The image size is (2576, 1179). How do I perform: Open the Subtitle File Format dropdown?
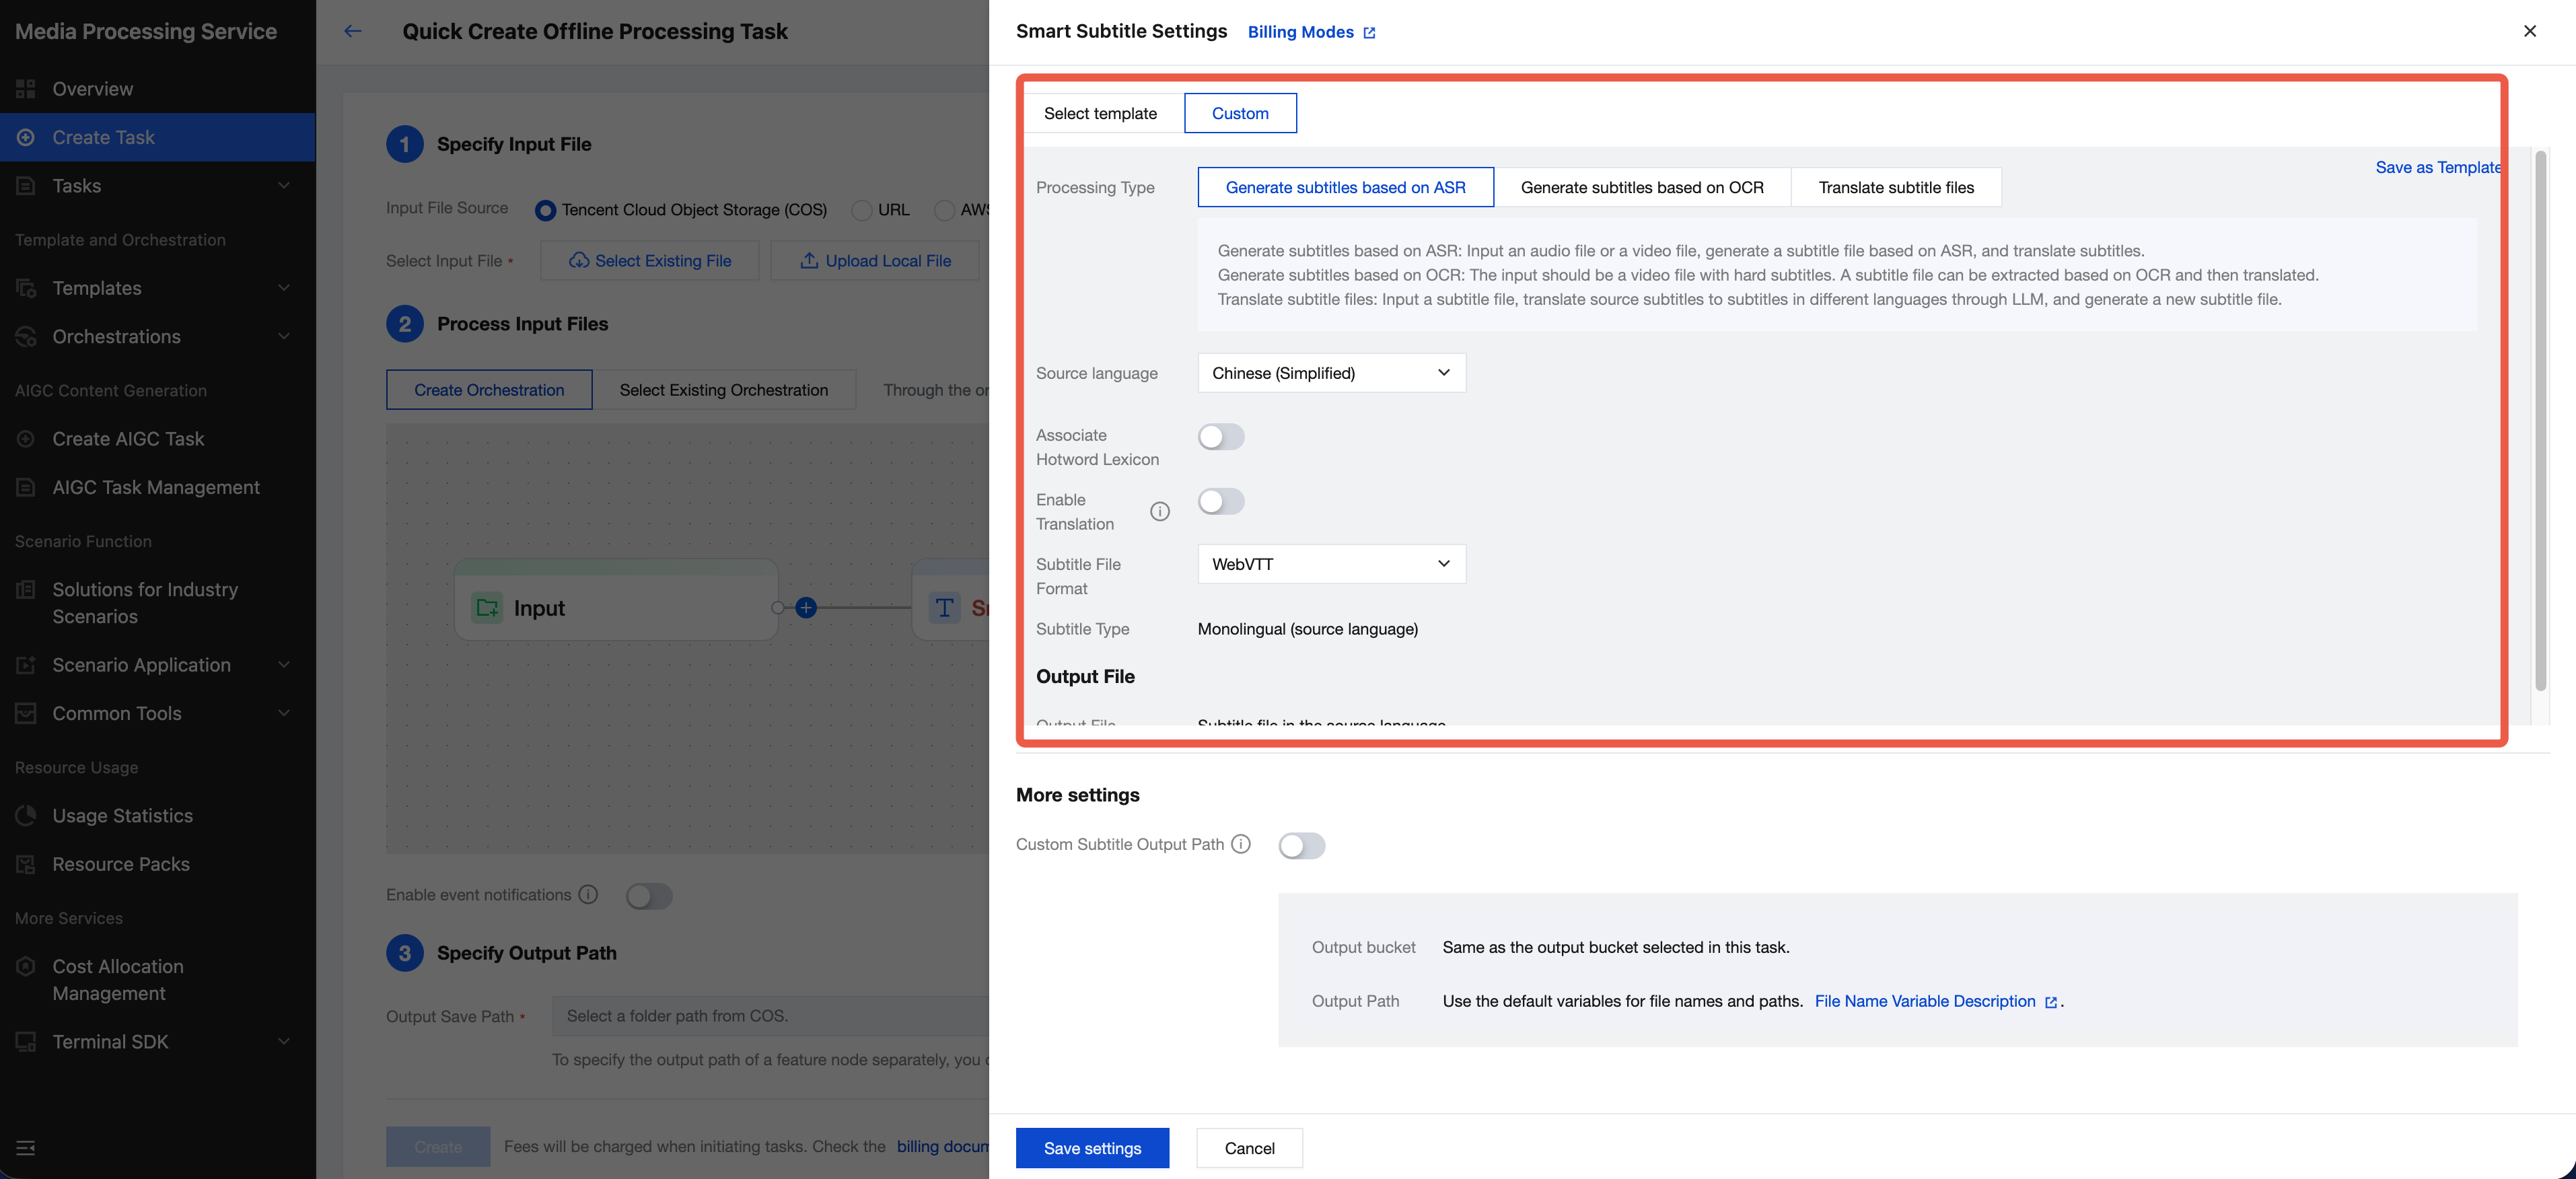click(1331, 564)
